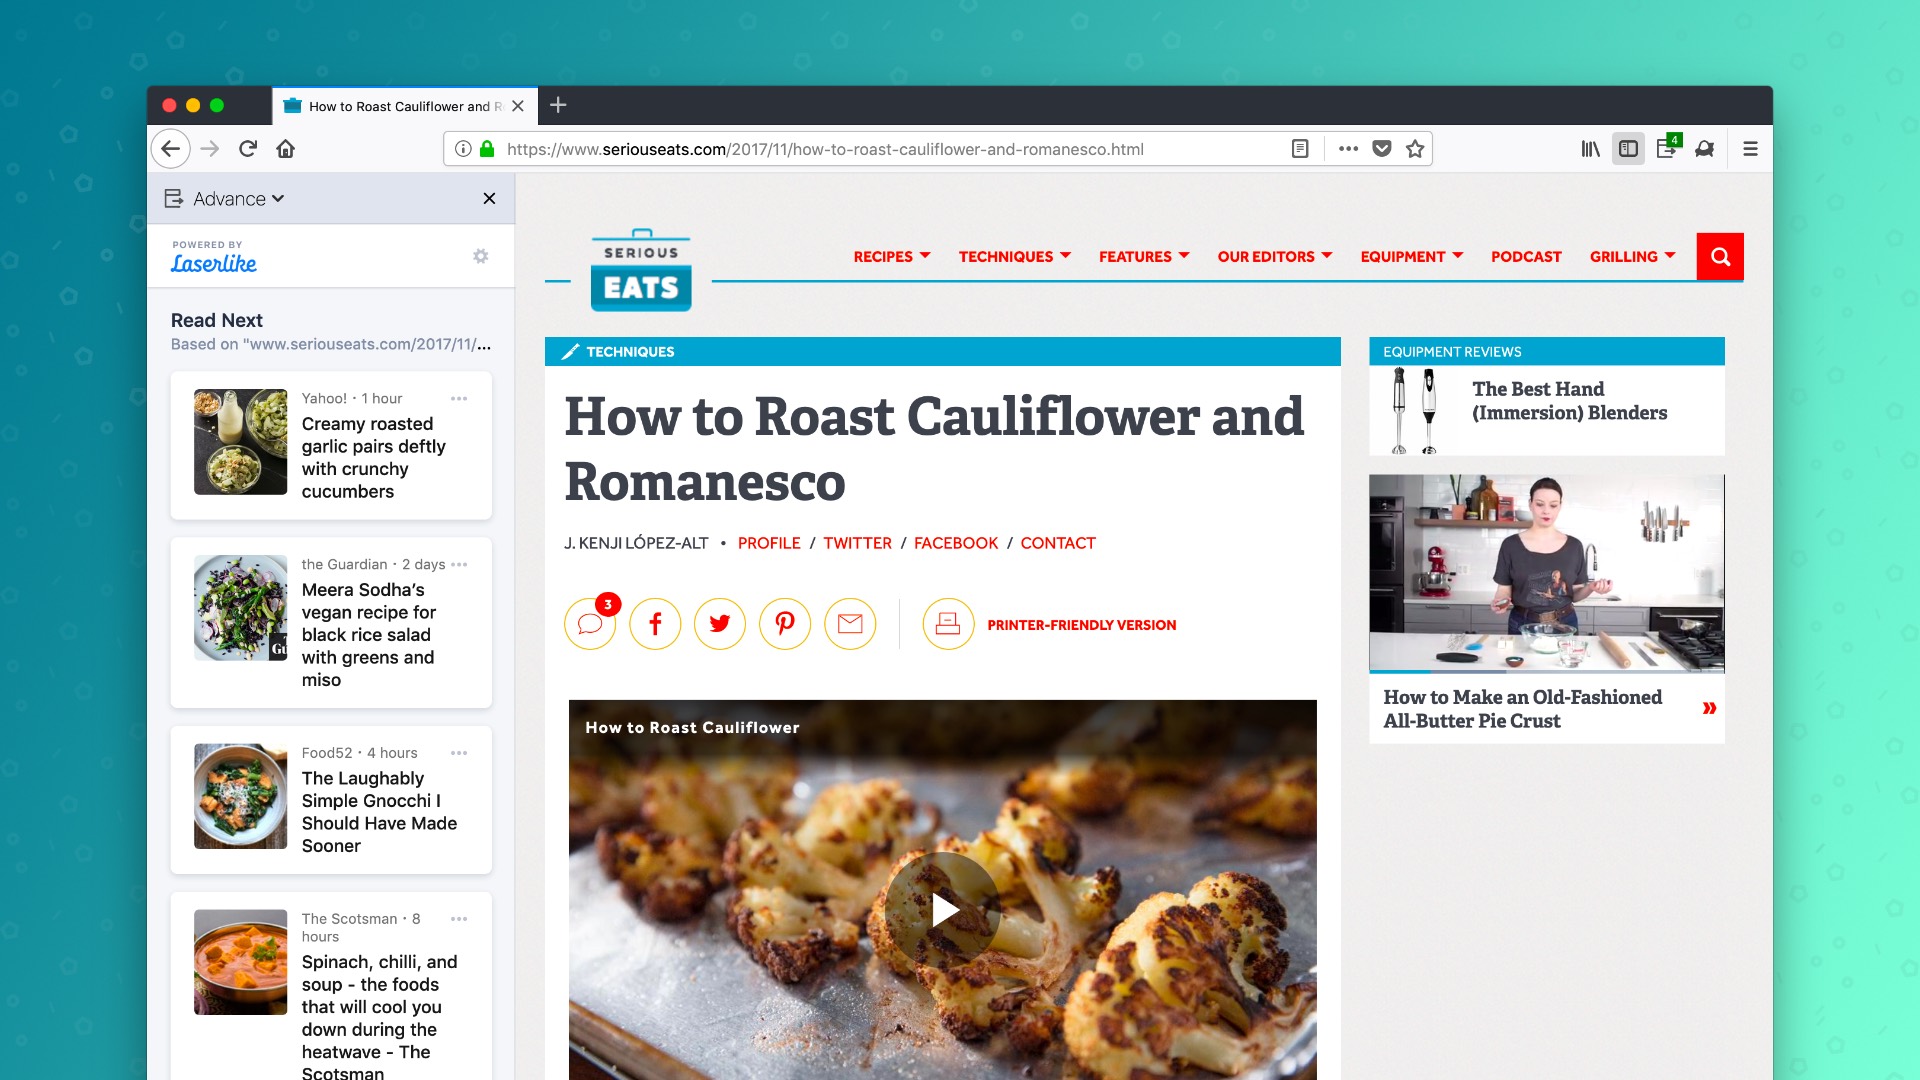Open Firefox Library icon

[x=1590, y=149]
